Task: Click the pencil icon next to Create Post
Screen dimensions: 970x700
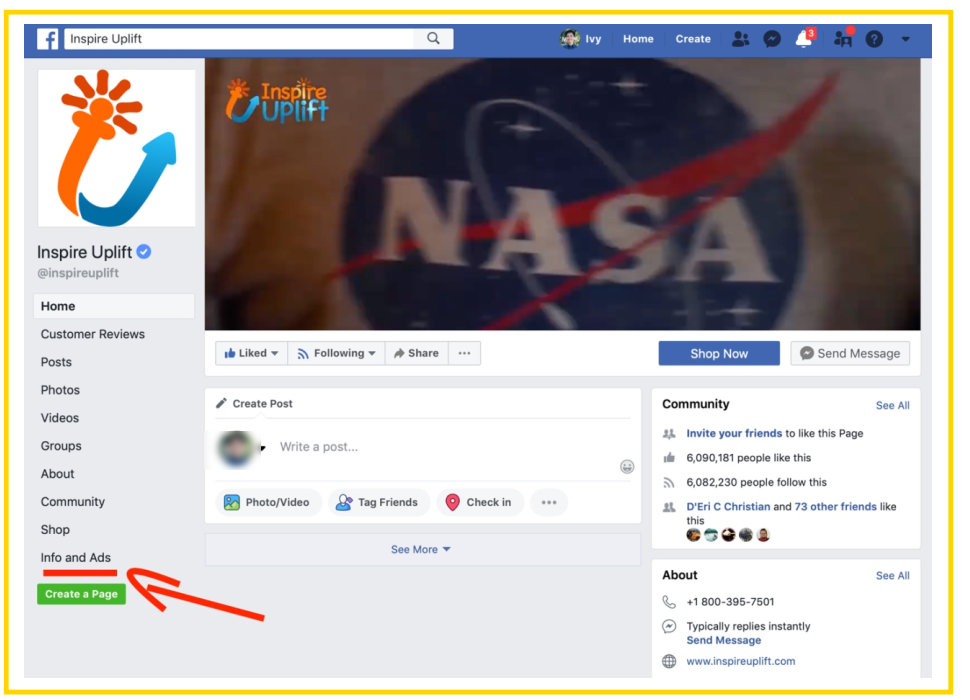Action: 221,403
